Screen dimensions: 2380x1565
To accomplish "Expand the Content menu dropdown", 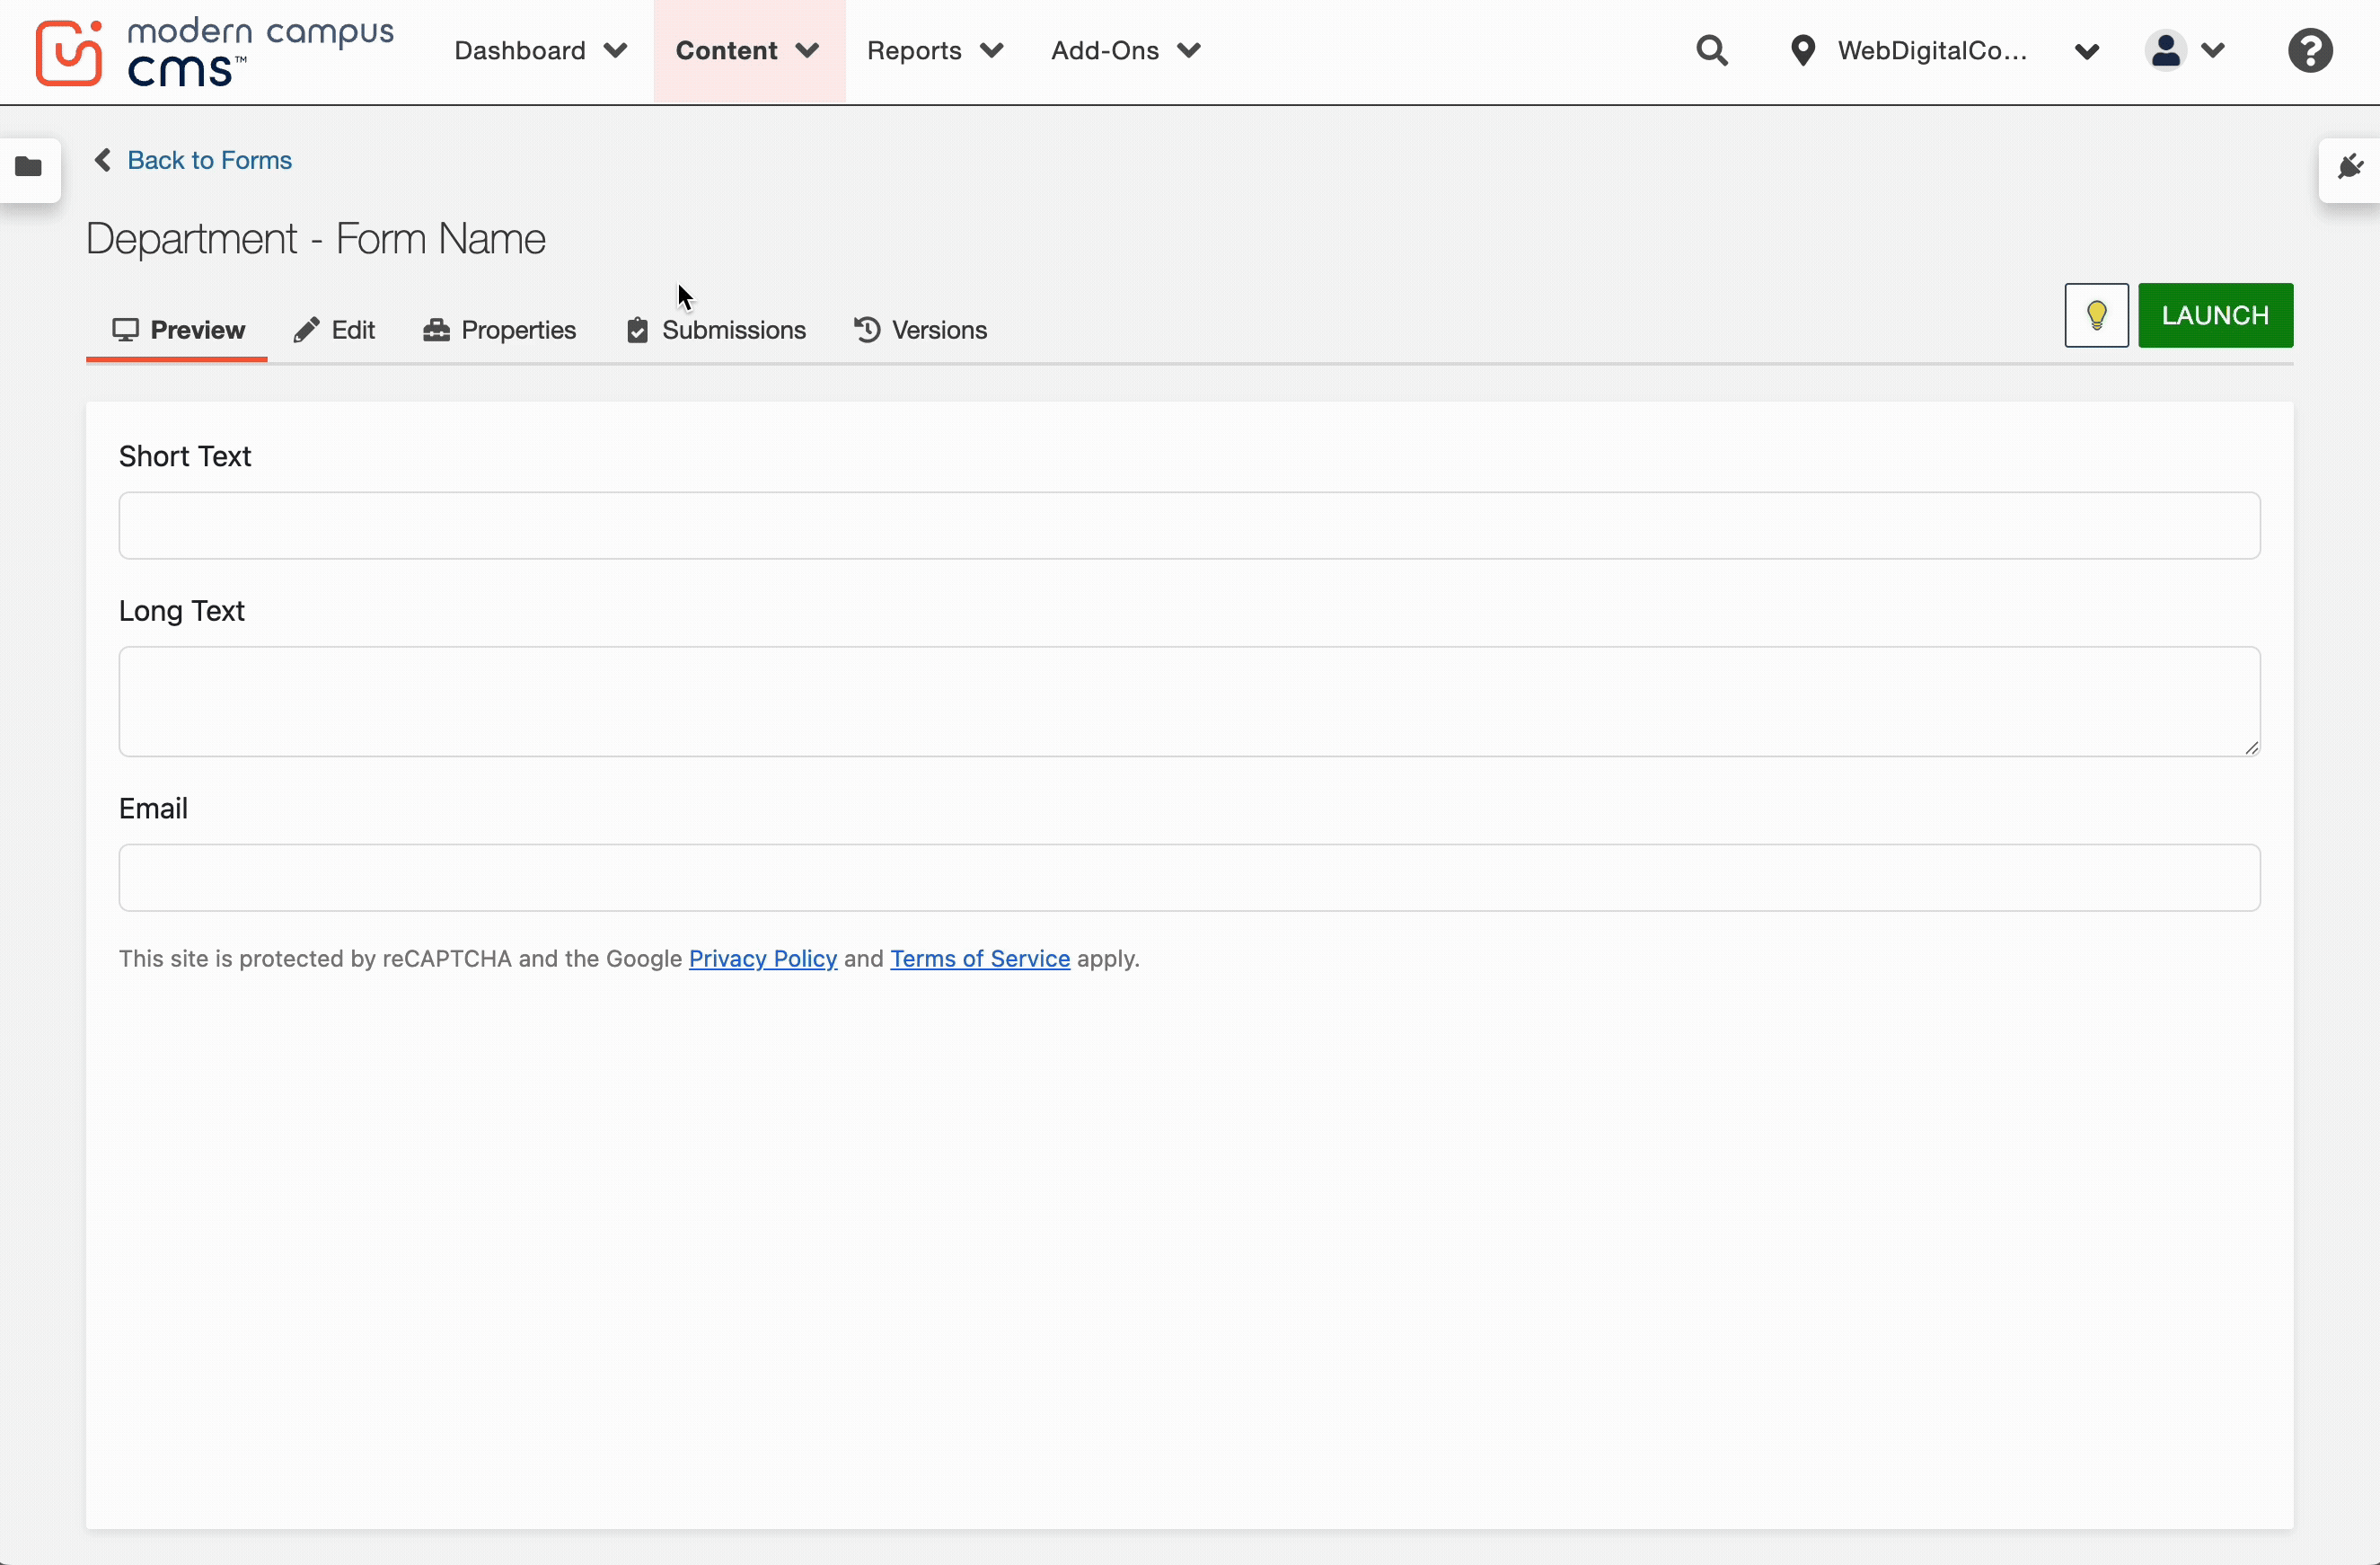I will click(747, 51).
